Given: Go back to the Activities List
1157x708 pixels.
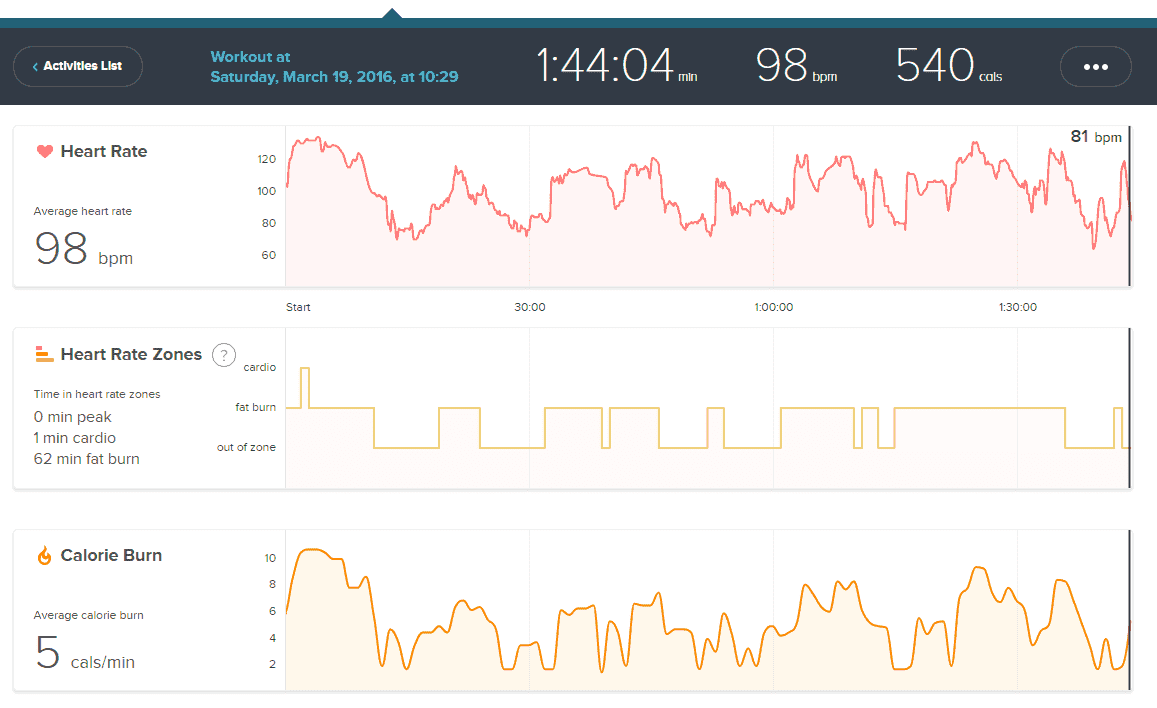Looking at the screenshot, I should (78, 66).
